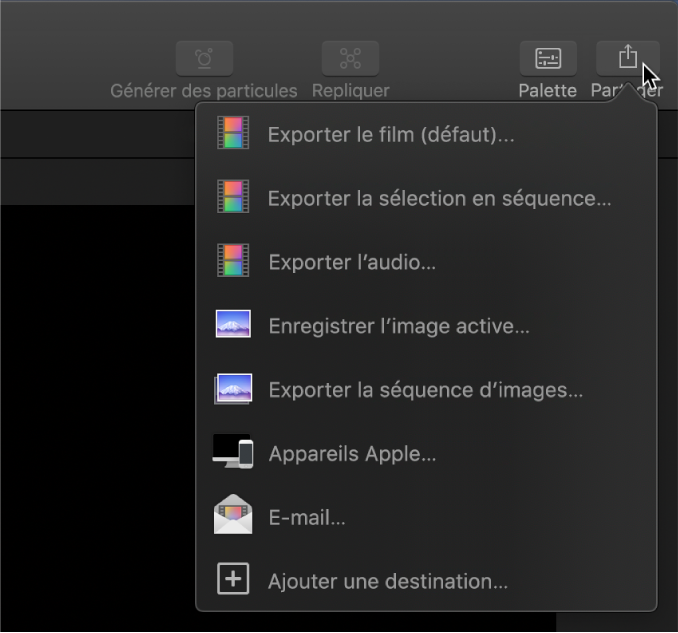Screen dimensions: 678x633
Task: Choose Exporter l'audio… from share menu
Action: pos(352,263)
